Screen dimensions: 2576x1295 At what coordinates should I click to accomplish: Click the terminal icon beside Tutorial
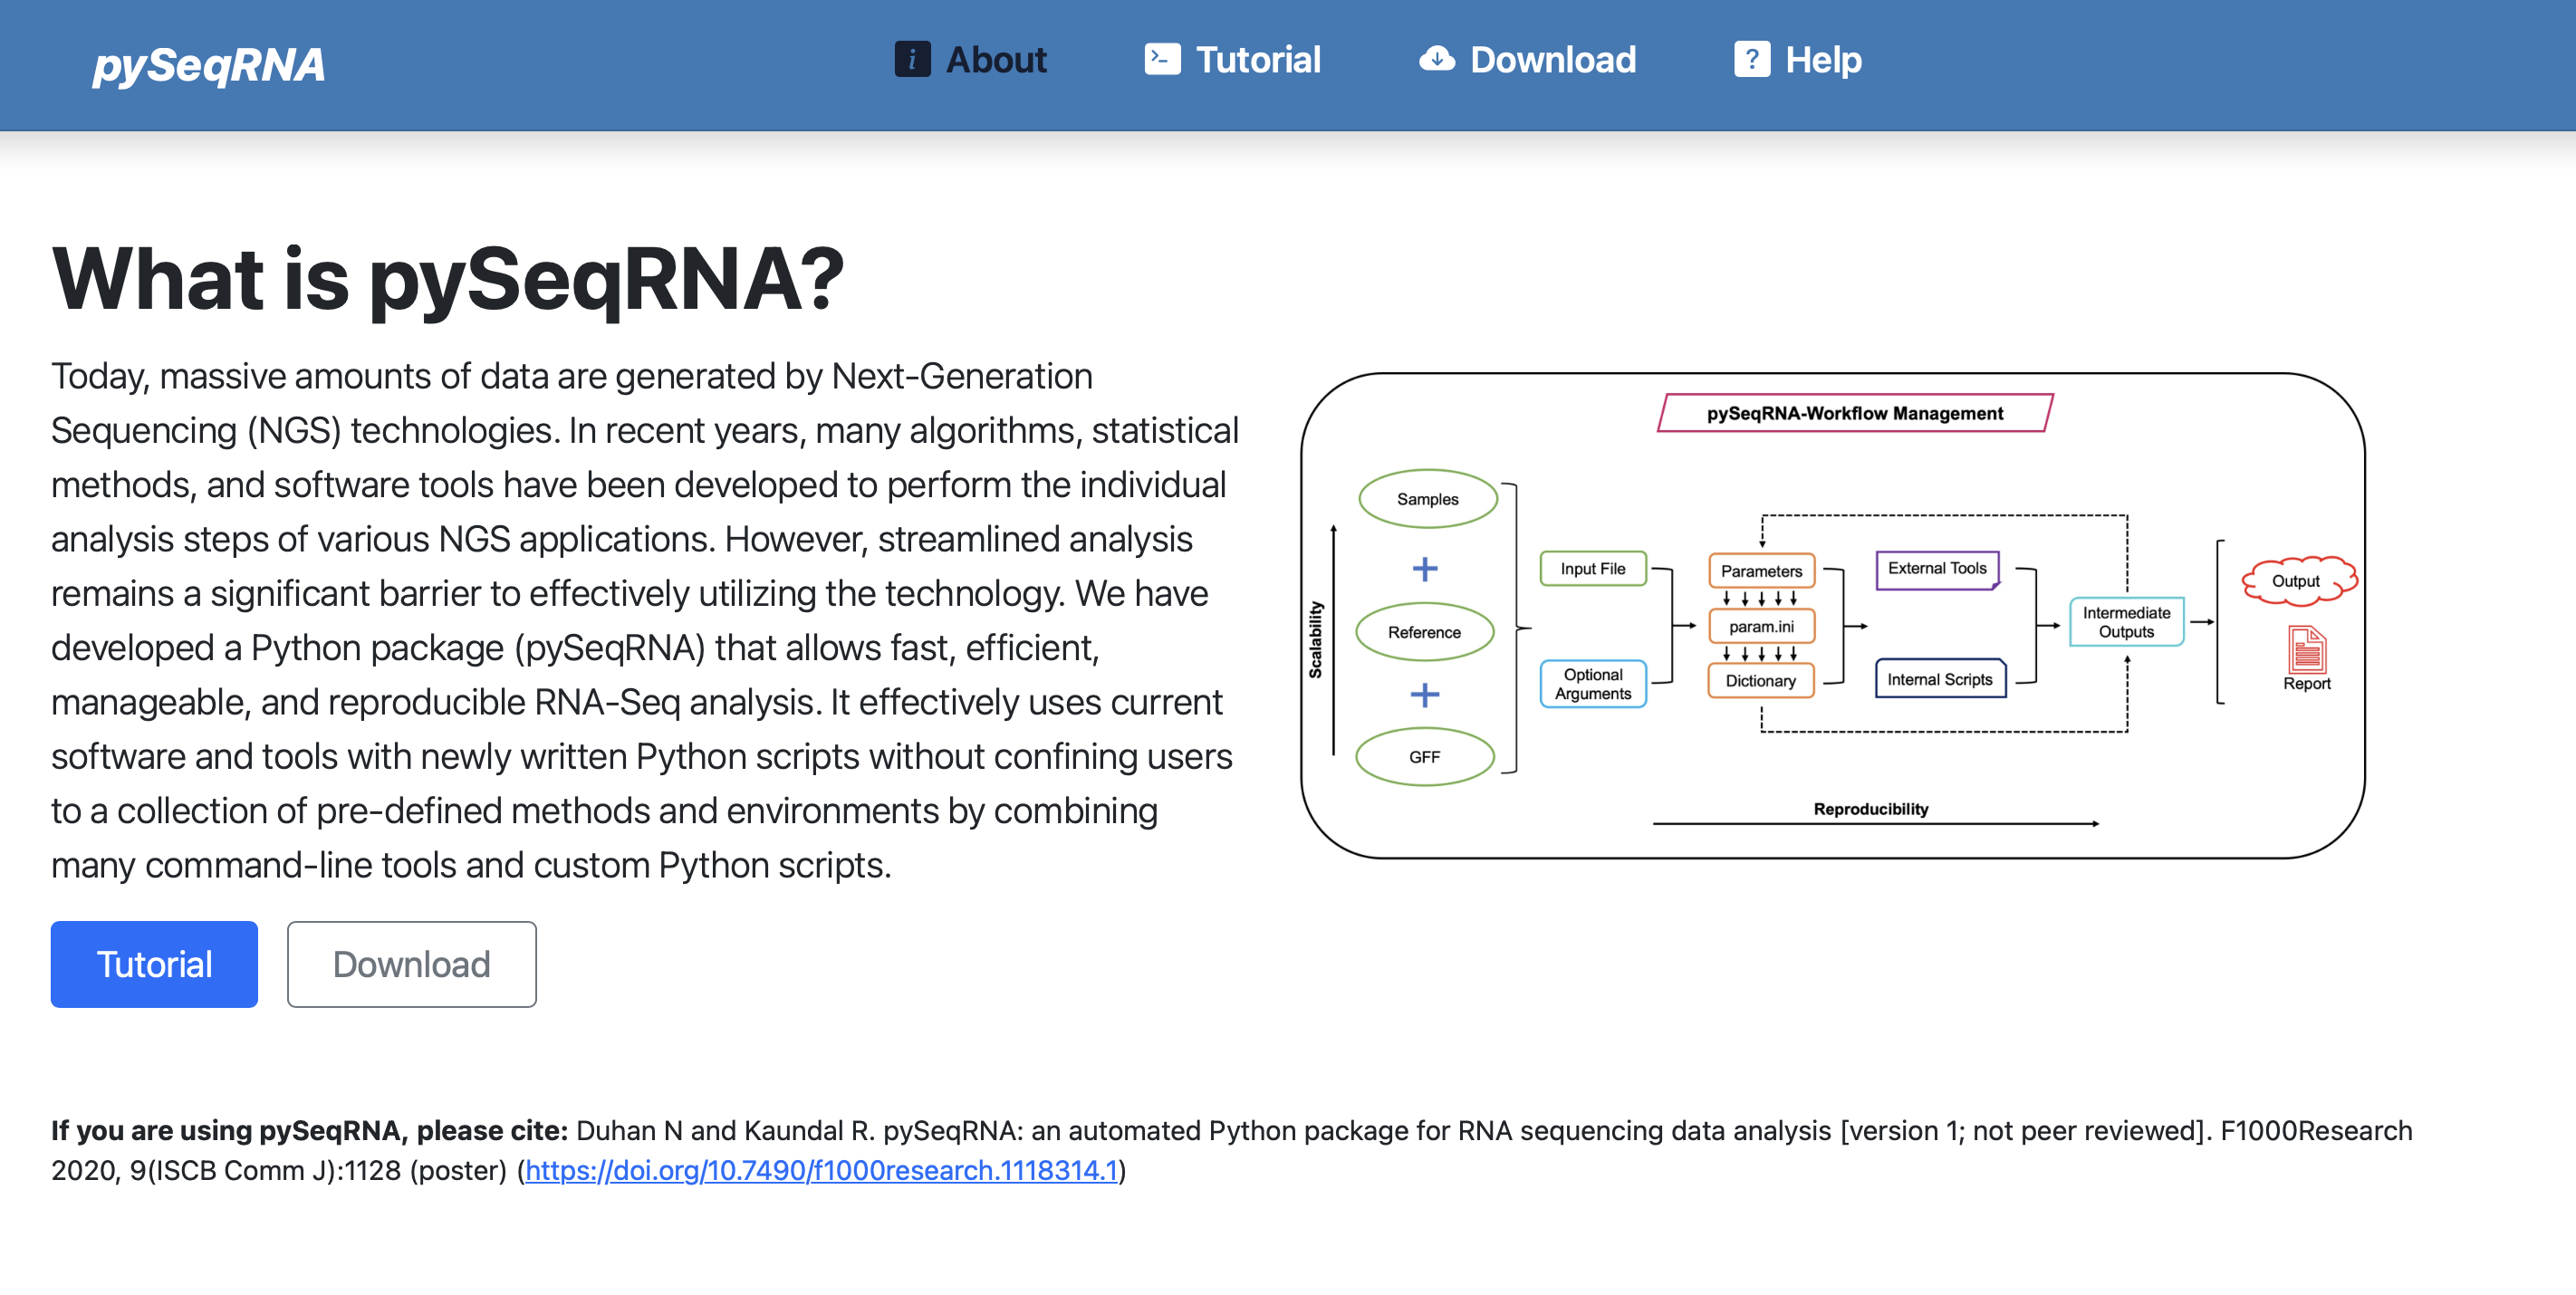[1161, 60]
